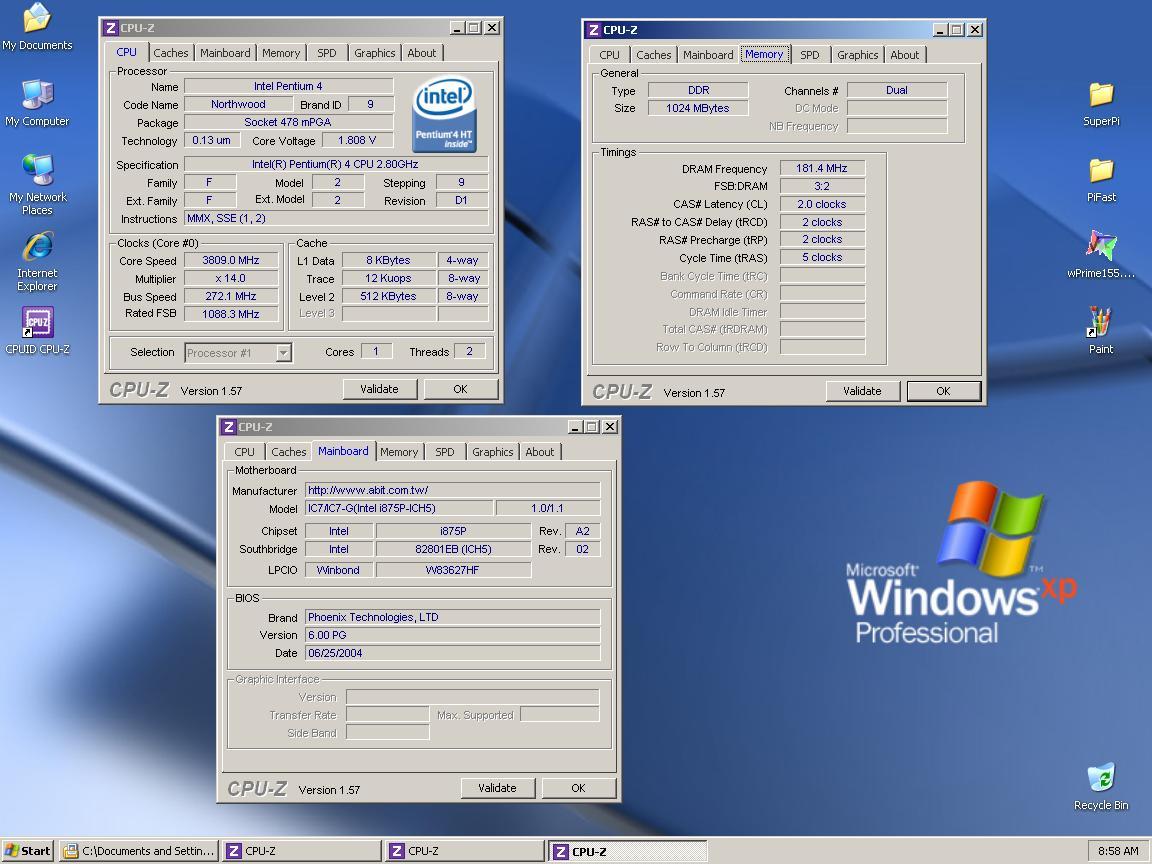
Task: Click Validate in the CPU window
Action: click(x=379, y=389)
